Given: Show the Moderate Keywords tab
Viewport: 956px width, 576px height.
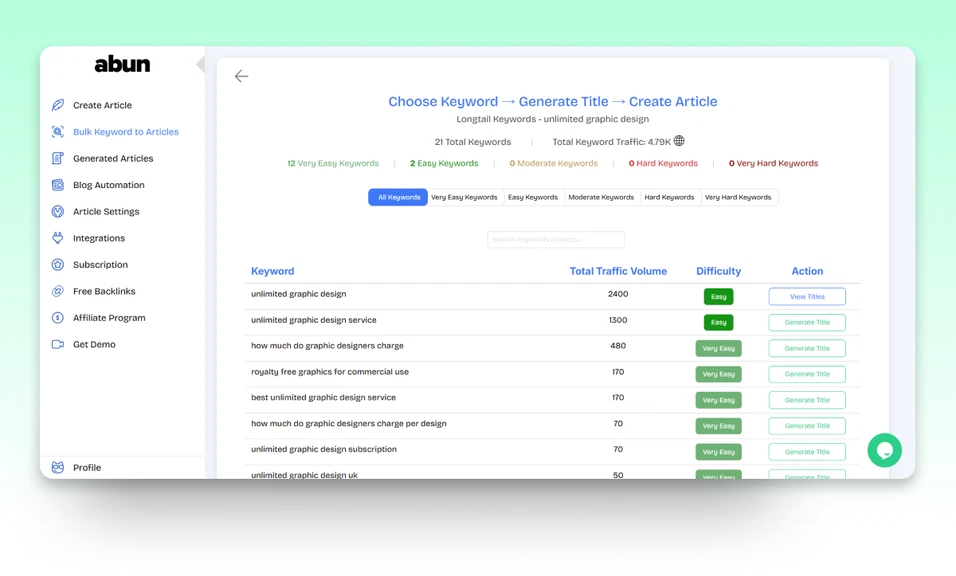Looking at the screenshot, I should [x=601, y=197].
